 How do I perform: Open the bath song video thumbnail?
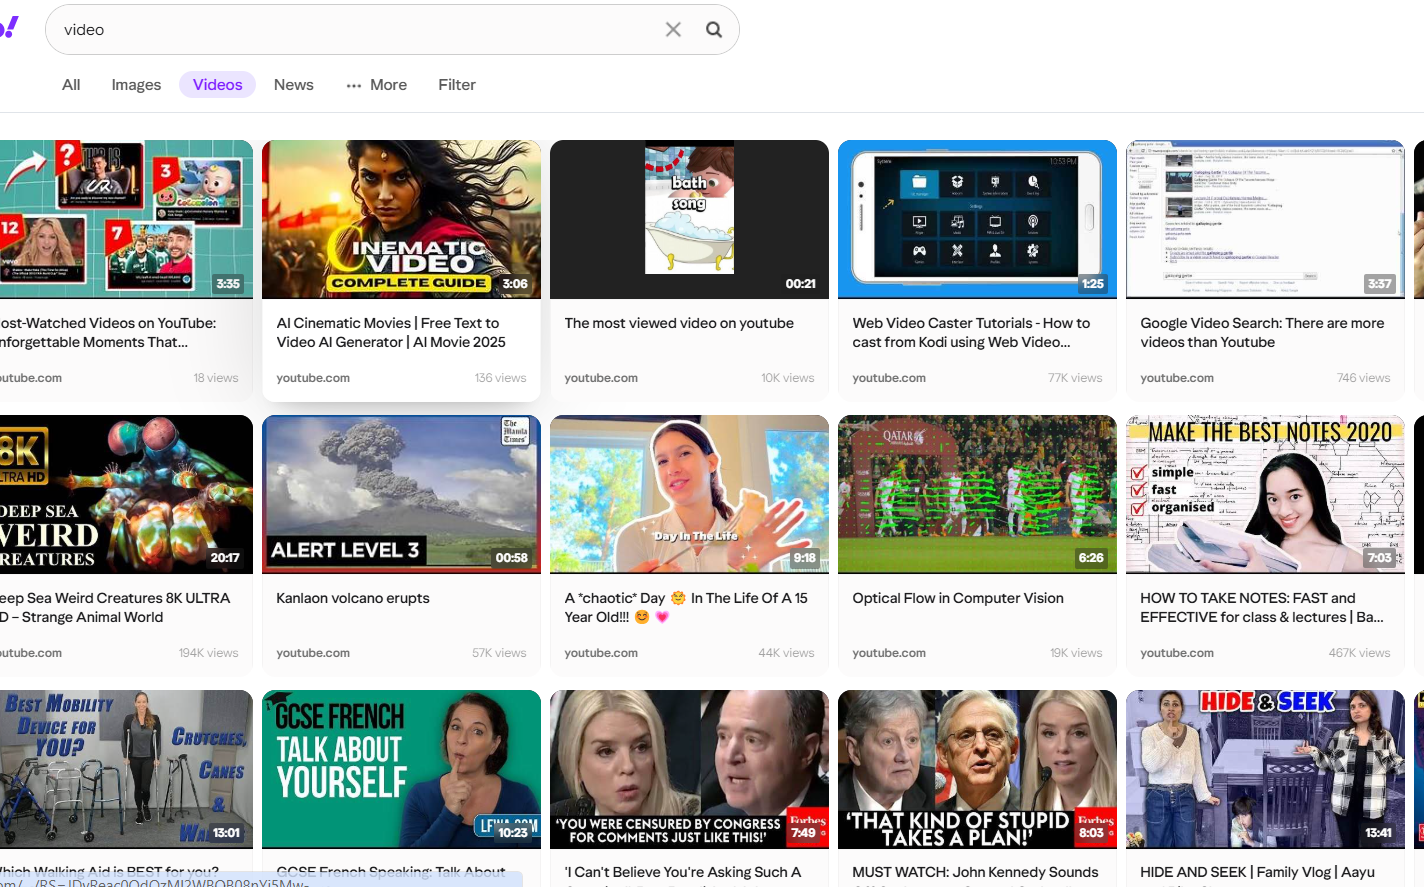(x=689, y=219)
